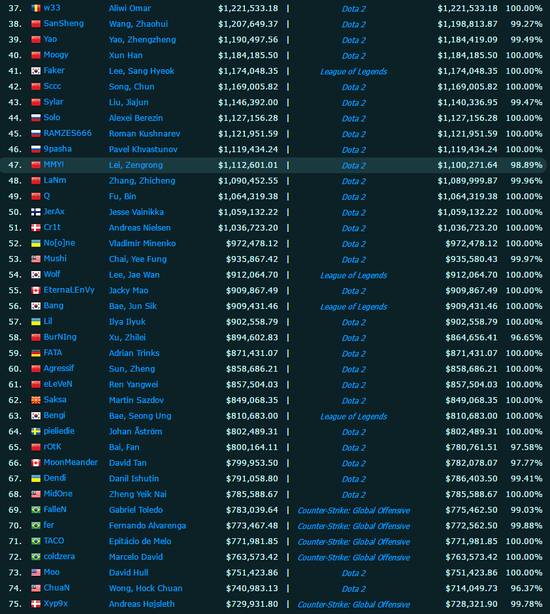Click the Malaysia flag beside MidOne
The height and width of the screenshot is (614, 550).
click(x=36, y=494)
